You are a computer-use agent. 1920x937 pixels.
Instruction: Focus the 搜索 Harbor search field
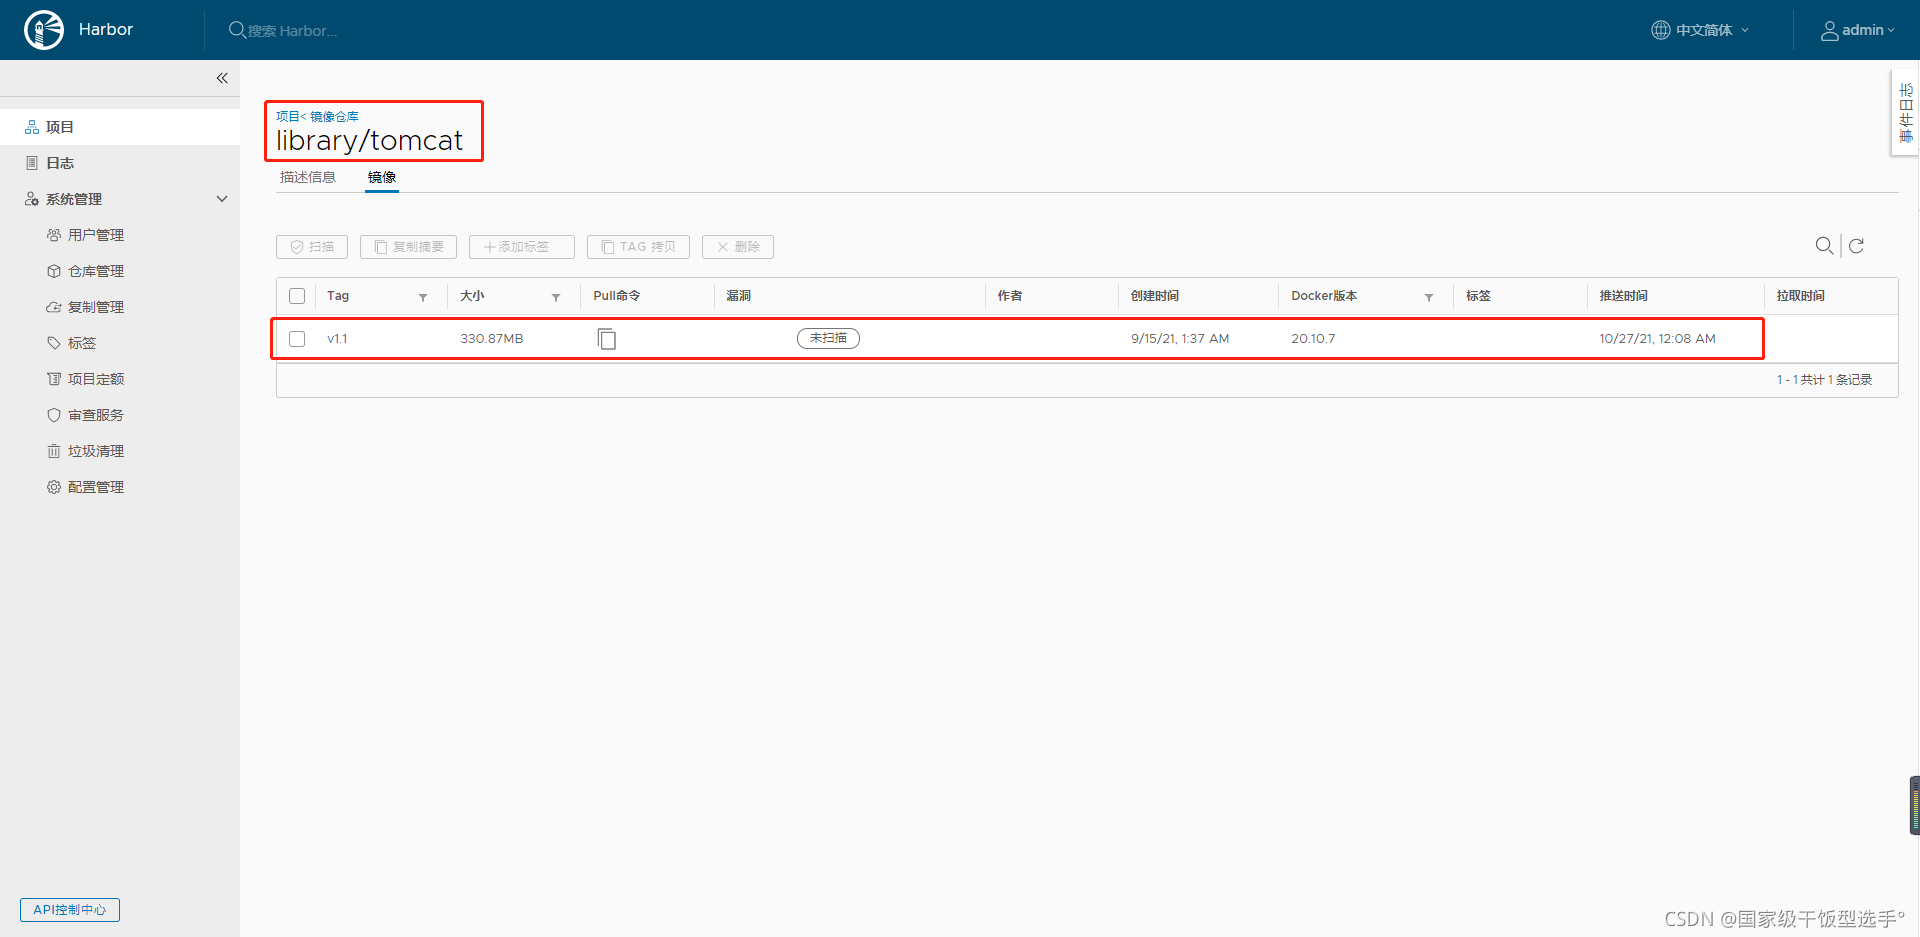[x=292, y=31]
